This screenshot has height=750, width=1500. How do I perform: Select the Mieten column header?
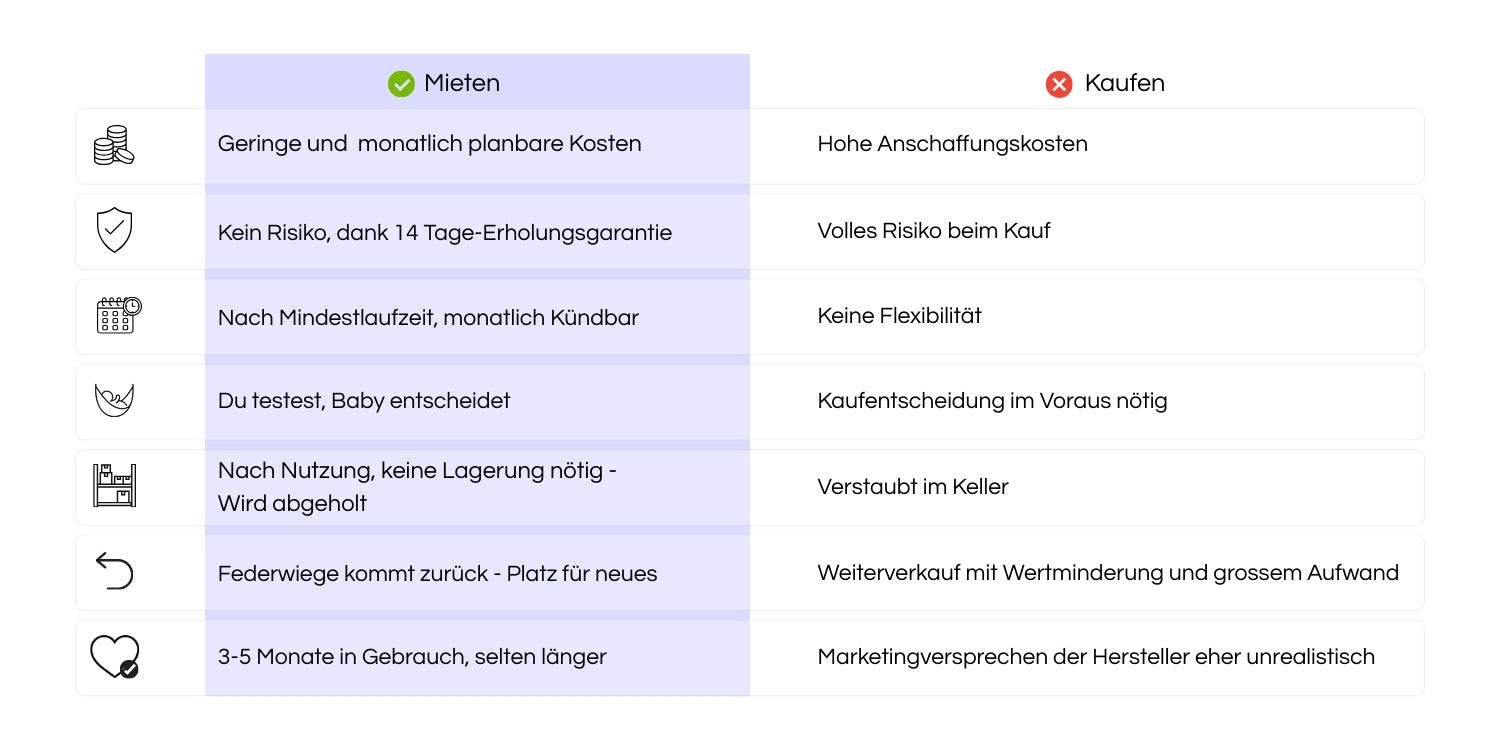point(461,83)
